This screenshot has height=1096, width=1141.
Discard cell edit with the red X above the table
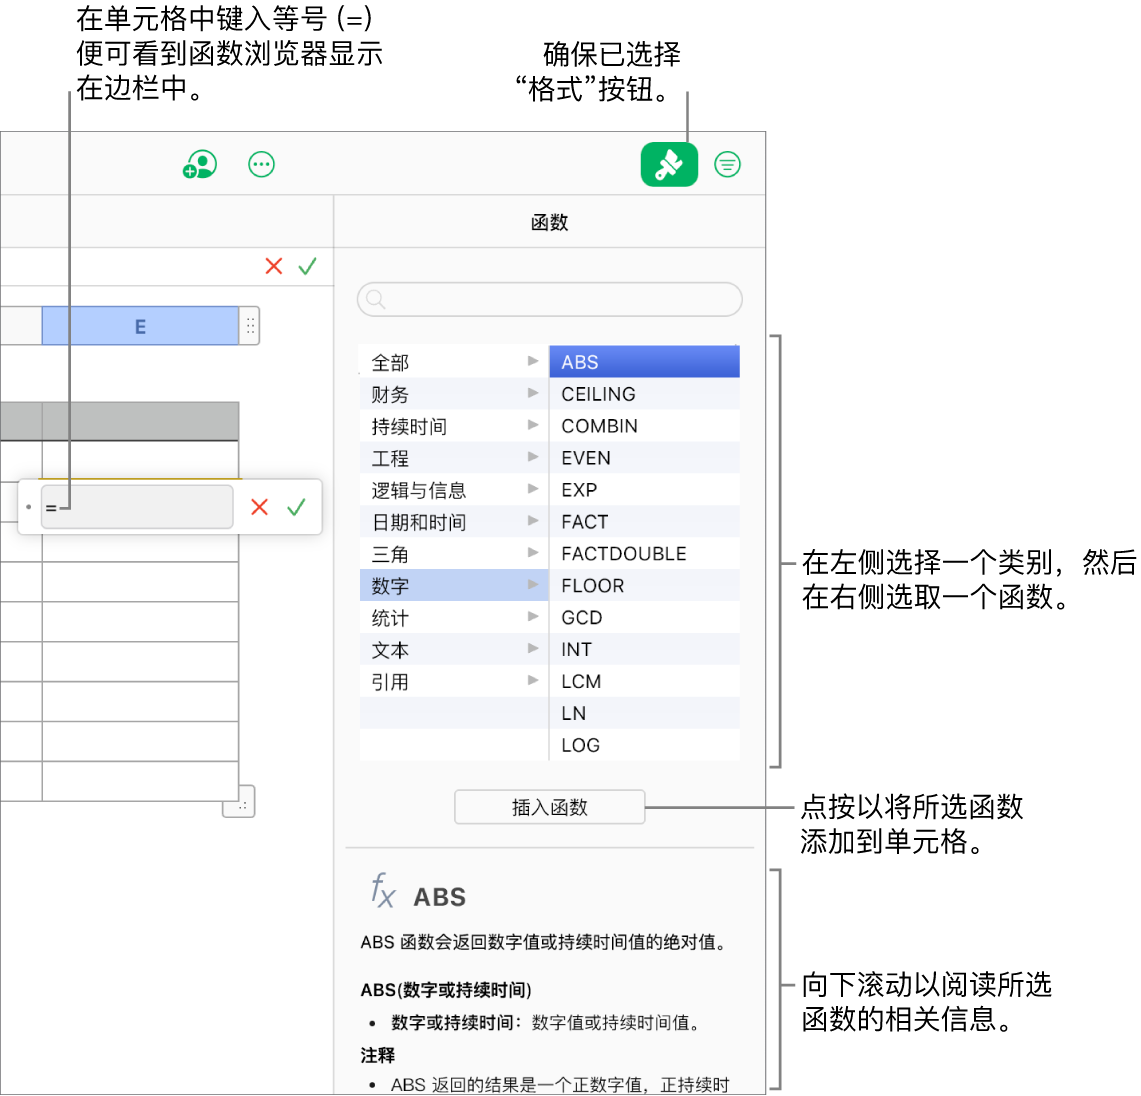click(273, 266)
